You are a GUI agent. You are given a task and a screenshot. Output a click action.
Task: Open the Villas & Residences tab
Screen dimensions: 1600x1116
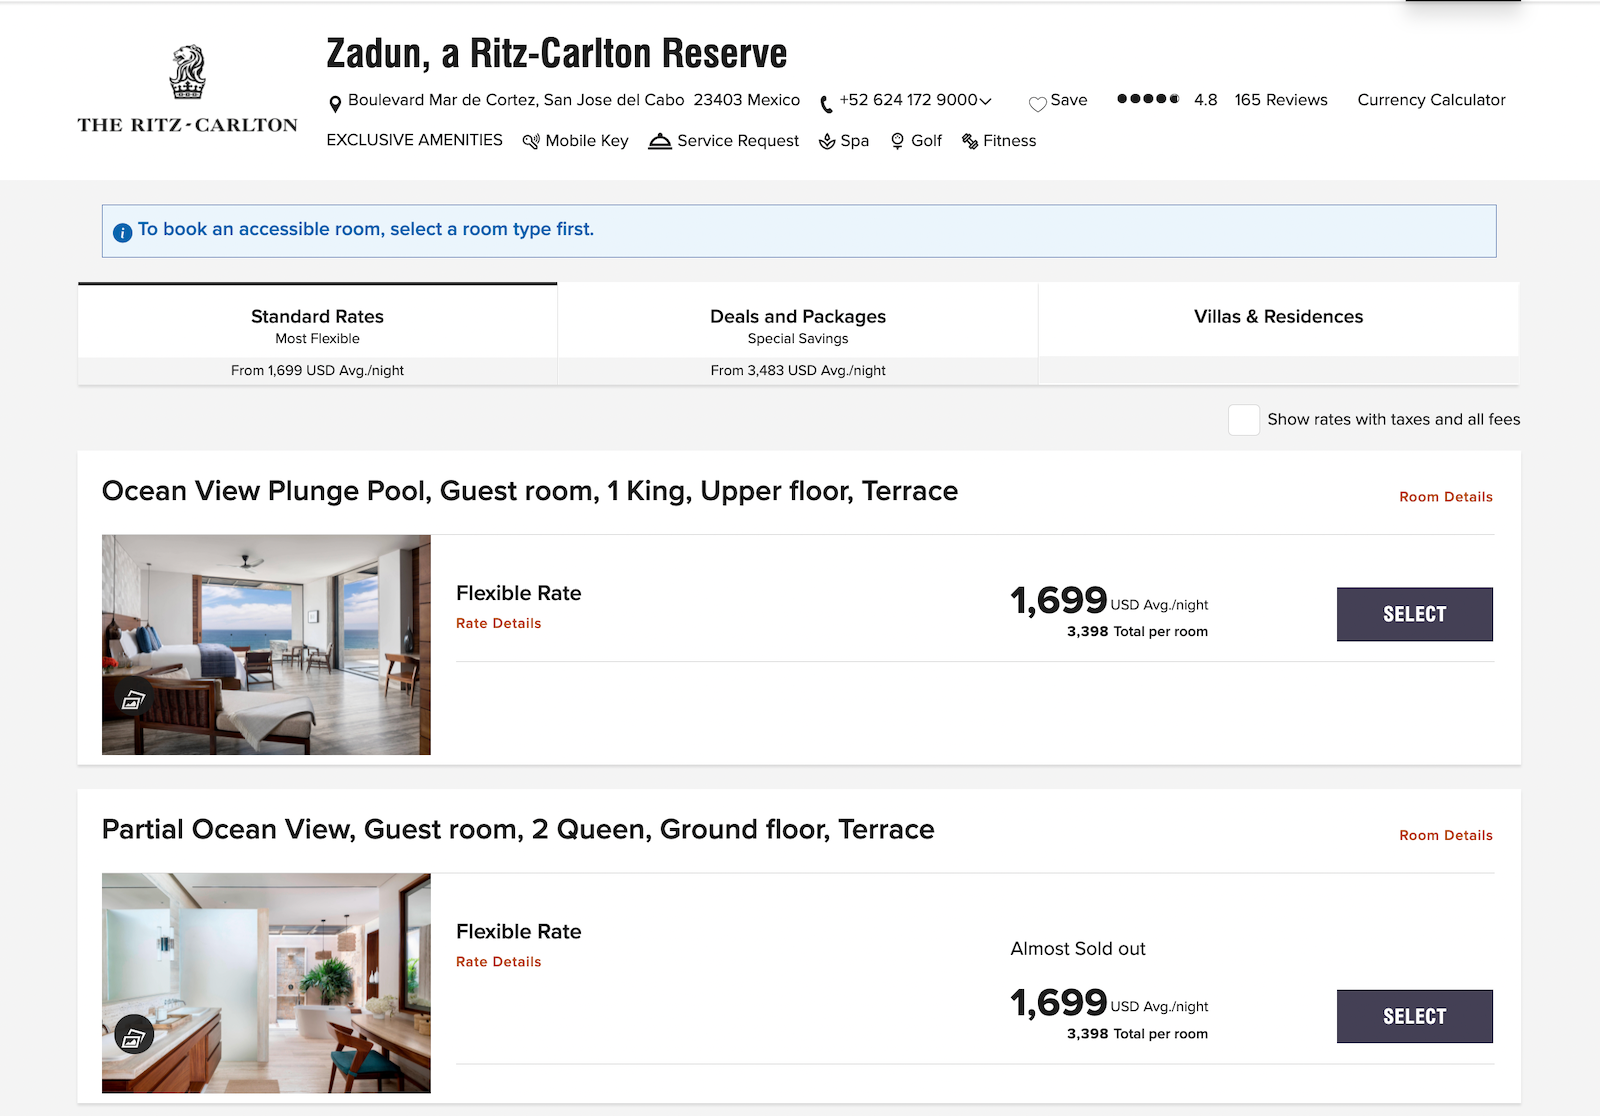click(1278, 318)
